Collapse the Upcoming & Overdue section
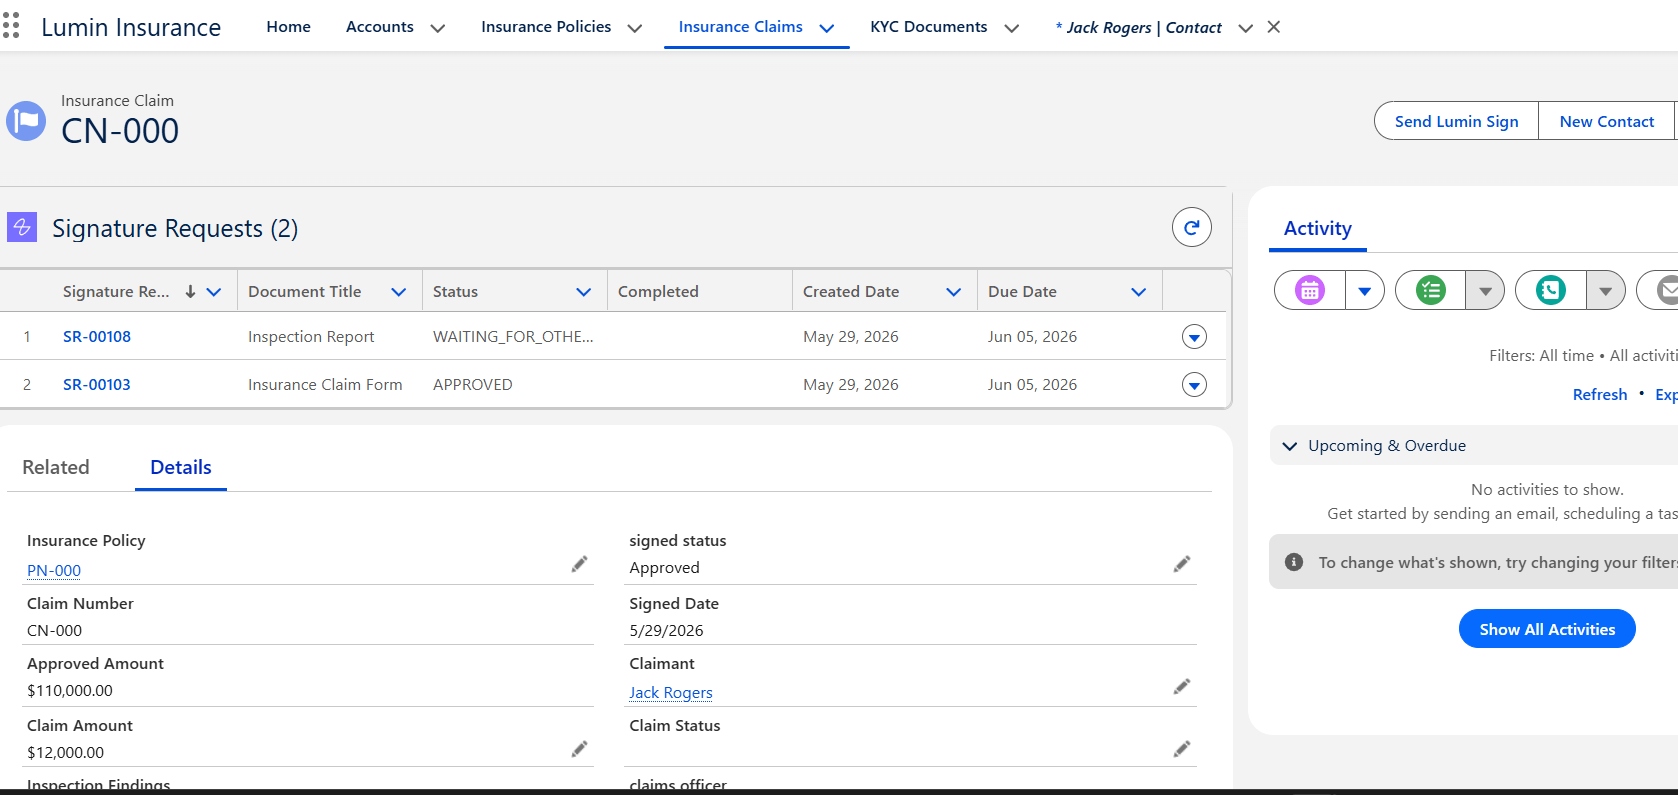Image resolution: width=1678 pixels, height=795 pixels. 1290,446
